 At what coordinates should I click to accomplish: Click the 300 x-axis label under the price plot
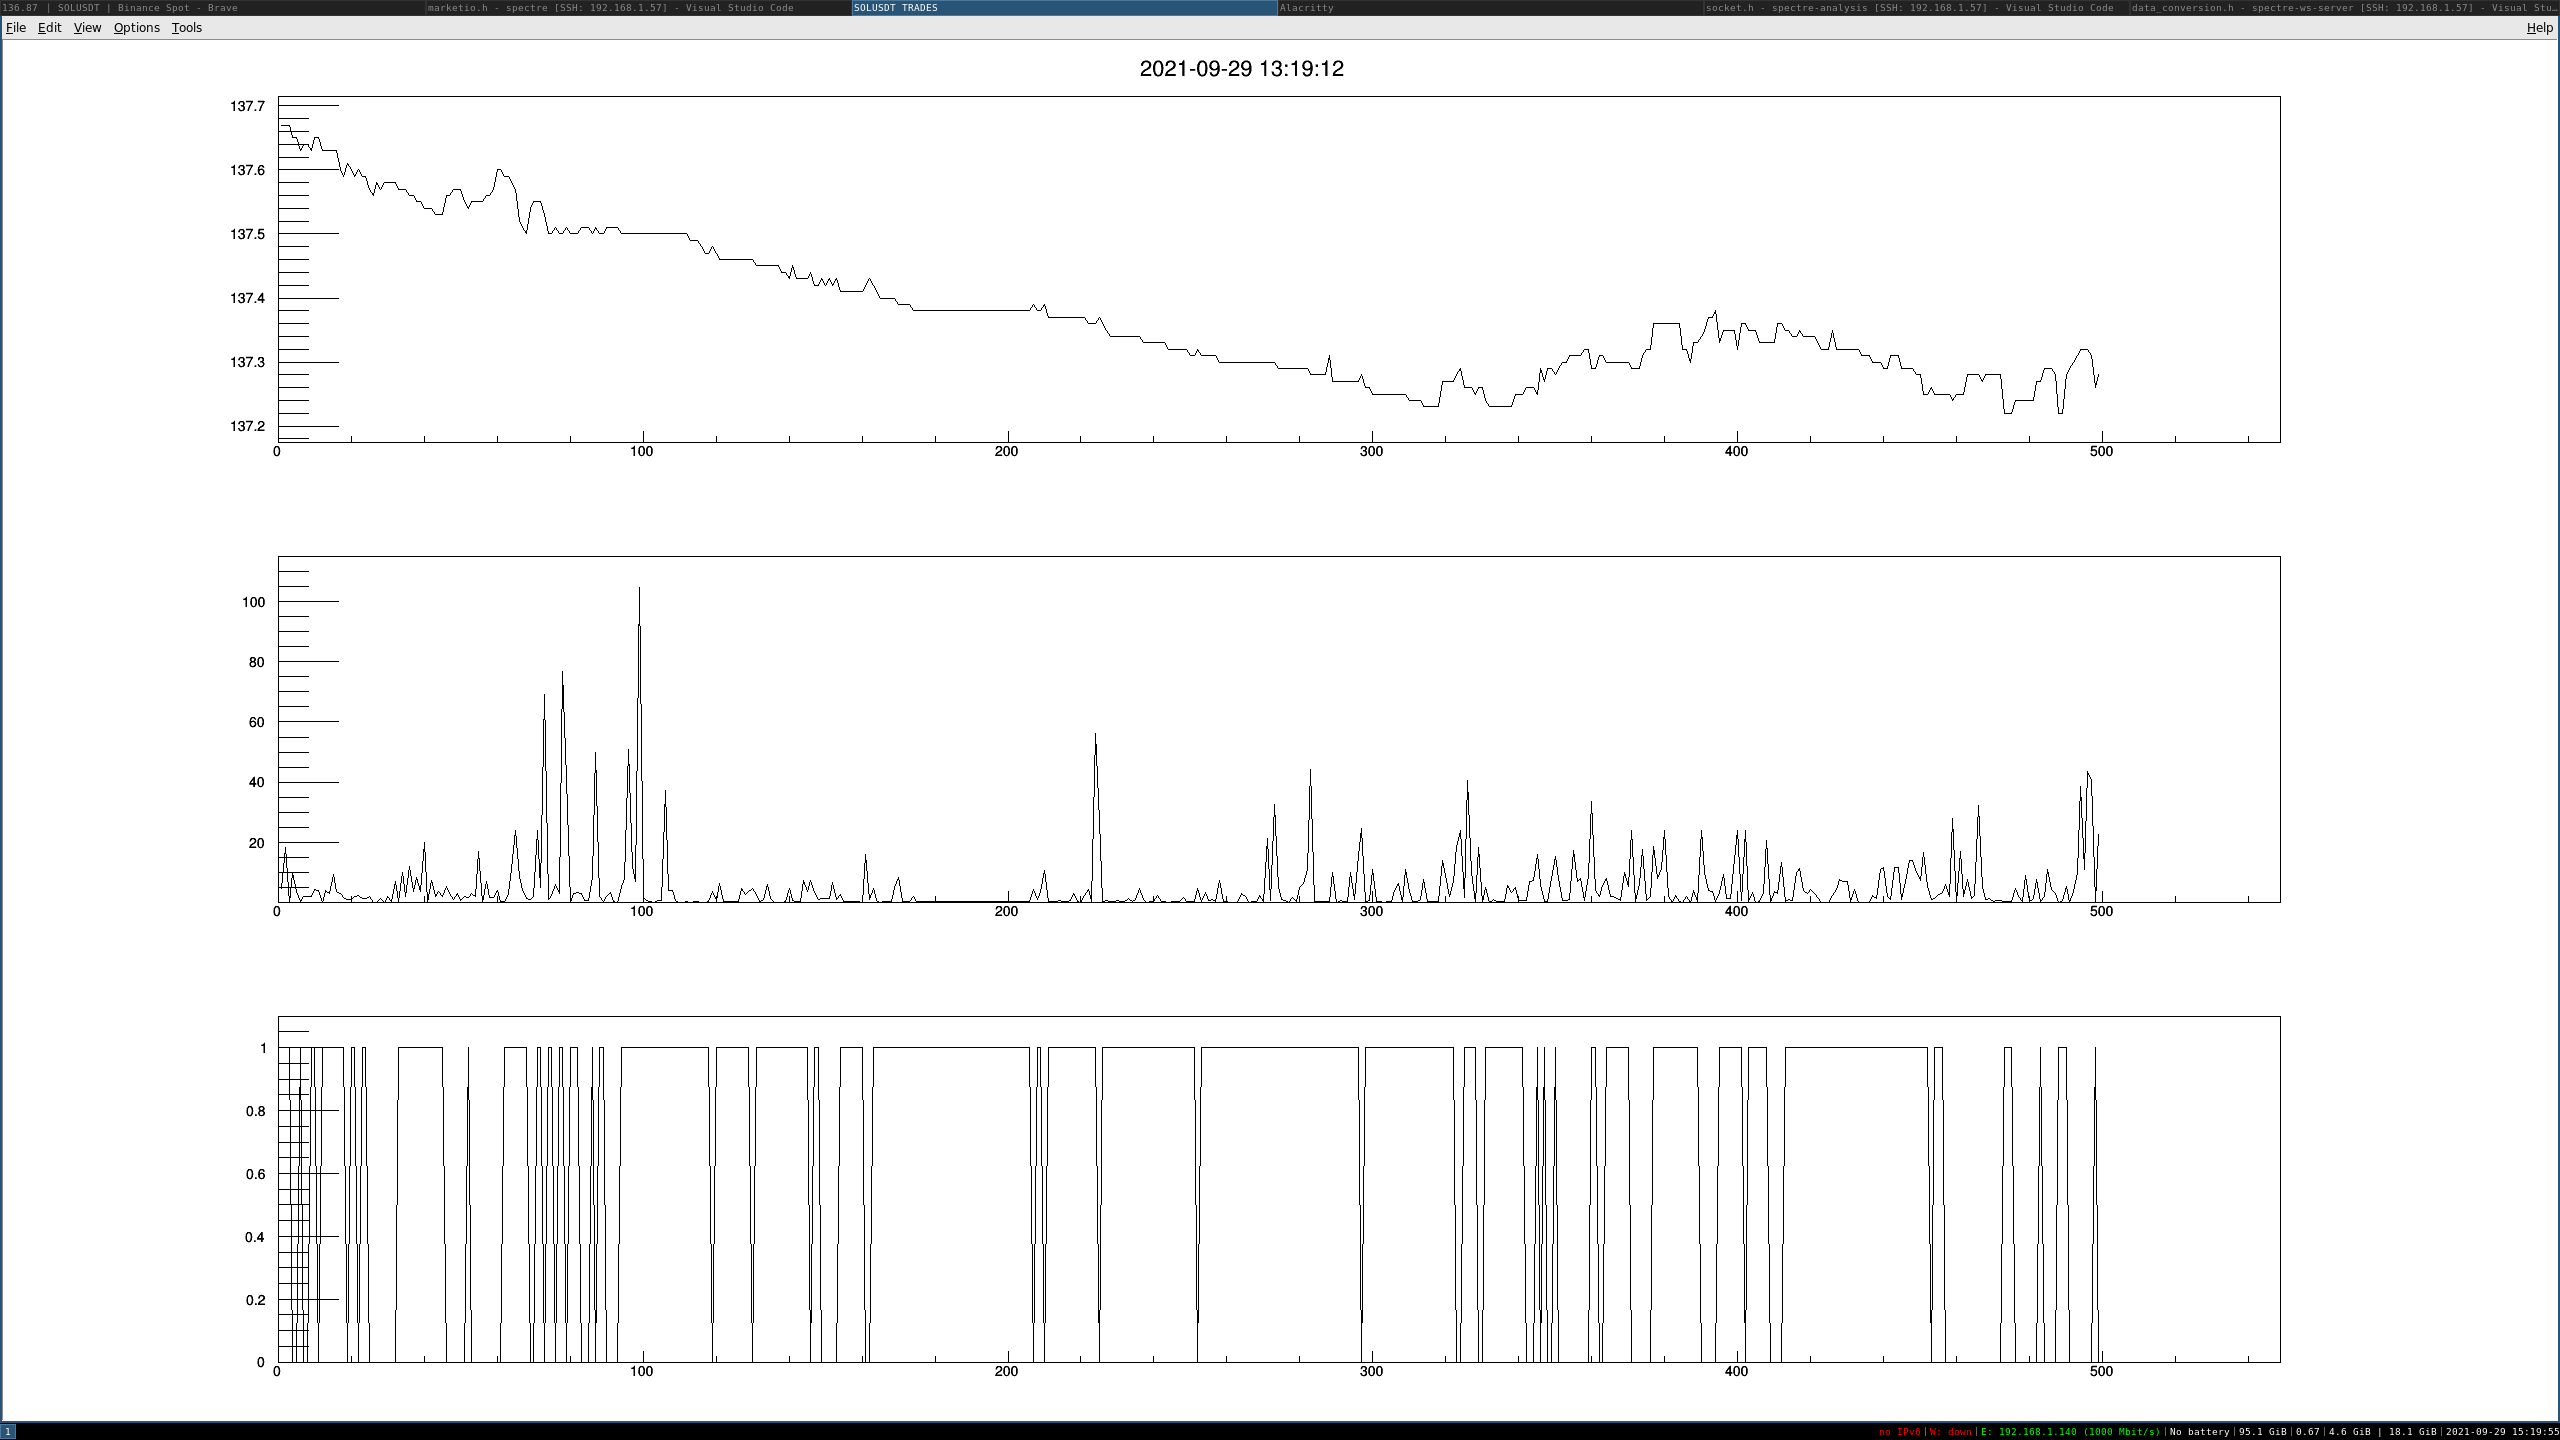pyautogui.click(x=1371, y=451)
